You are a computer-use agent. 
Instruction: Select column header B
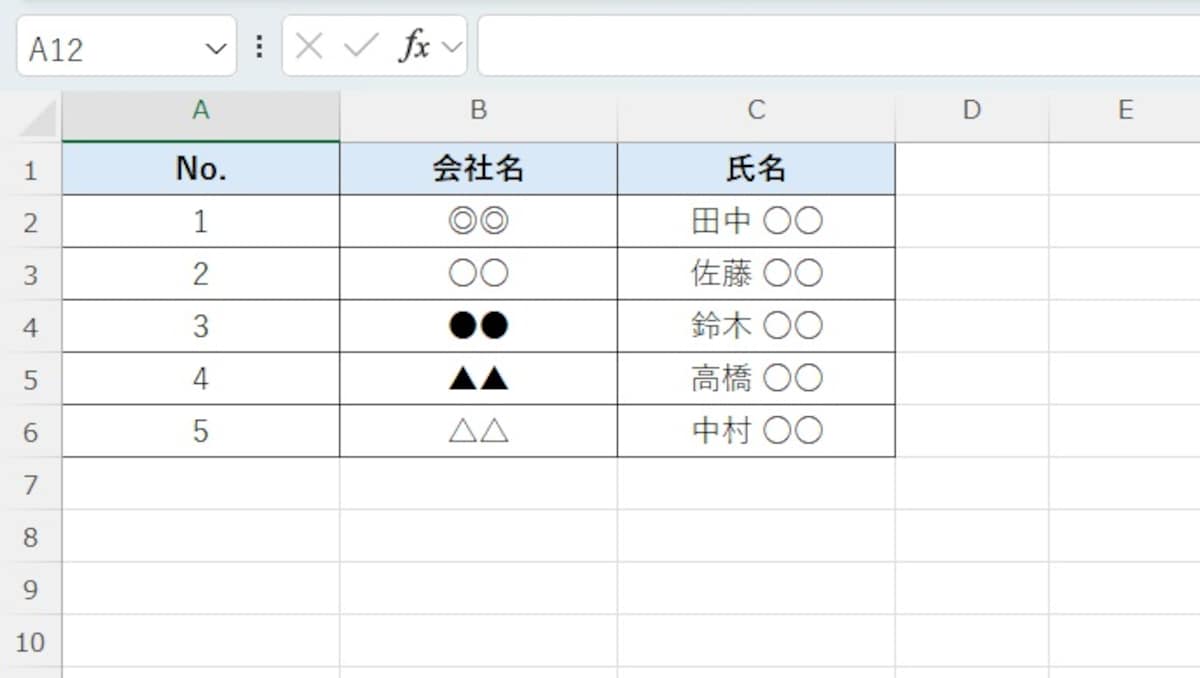coord(478,110)
